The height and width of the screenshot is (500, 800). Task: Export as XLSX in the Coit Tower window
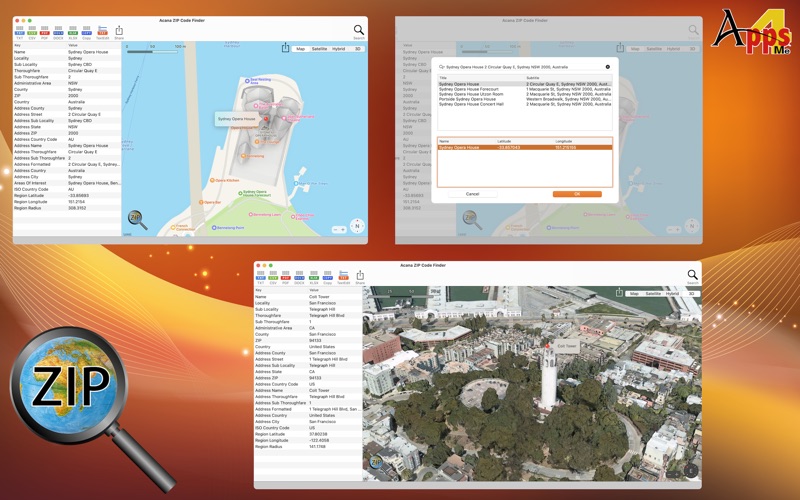pos(312,277)
